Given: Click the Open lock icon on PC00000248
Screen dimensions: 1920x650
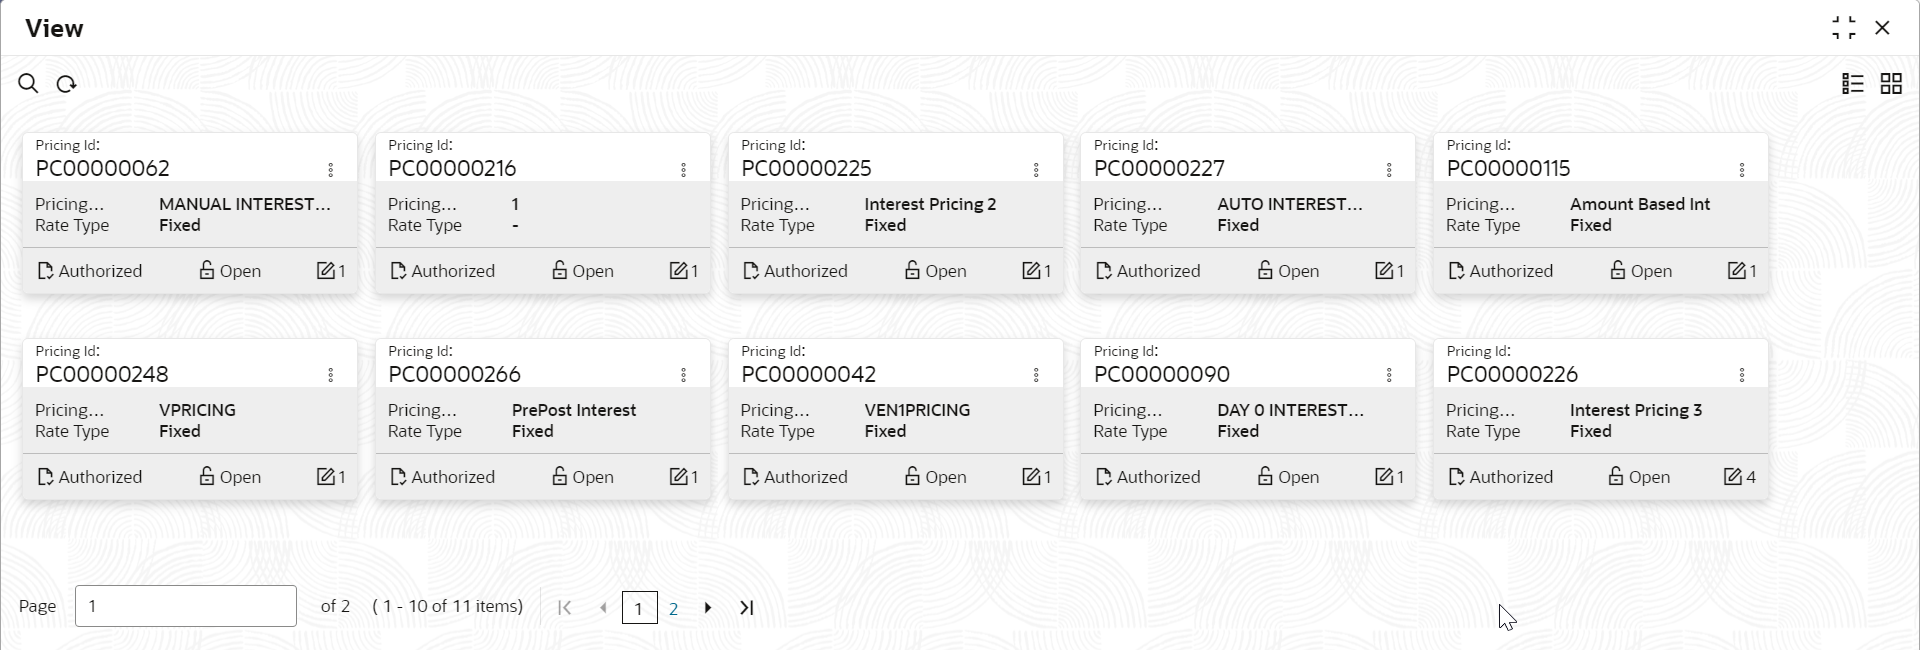Looking at the screenshot, I should pyautogui.click(x=207, y=476).
